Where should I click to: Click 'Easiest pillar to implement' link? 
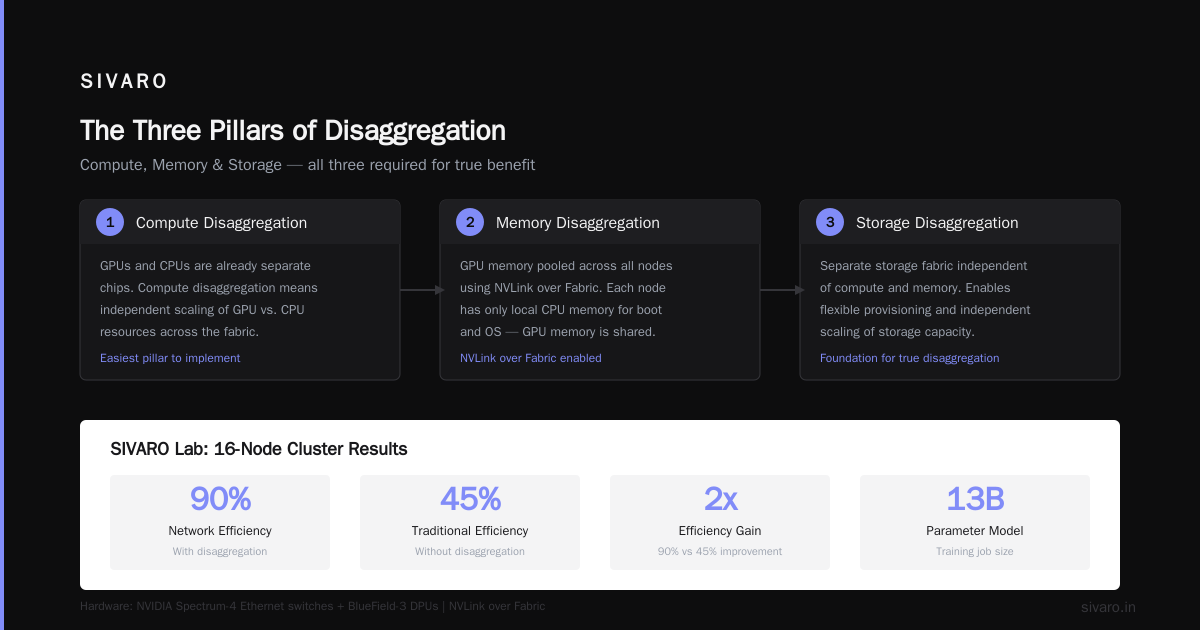pos(170,358)
